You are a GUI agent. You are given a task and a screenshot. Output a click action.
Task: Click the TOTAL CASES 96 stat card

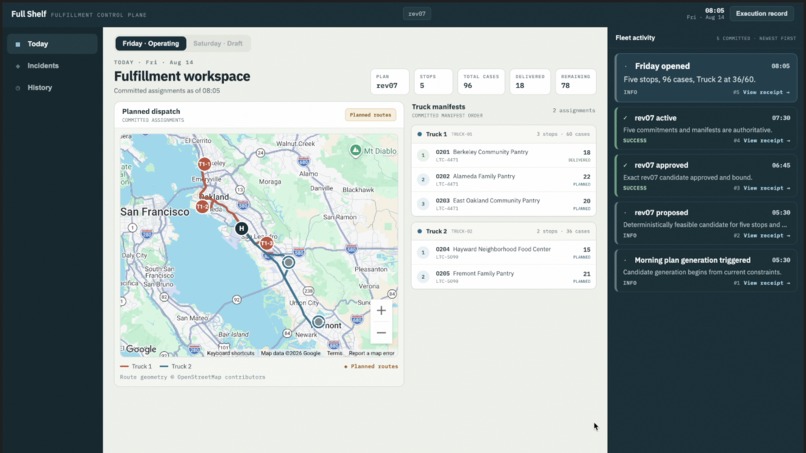[x=481, y=81]
